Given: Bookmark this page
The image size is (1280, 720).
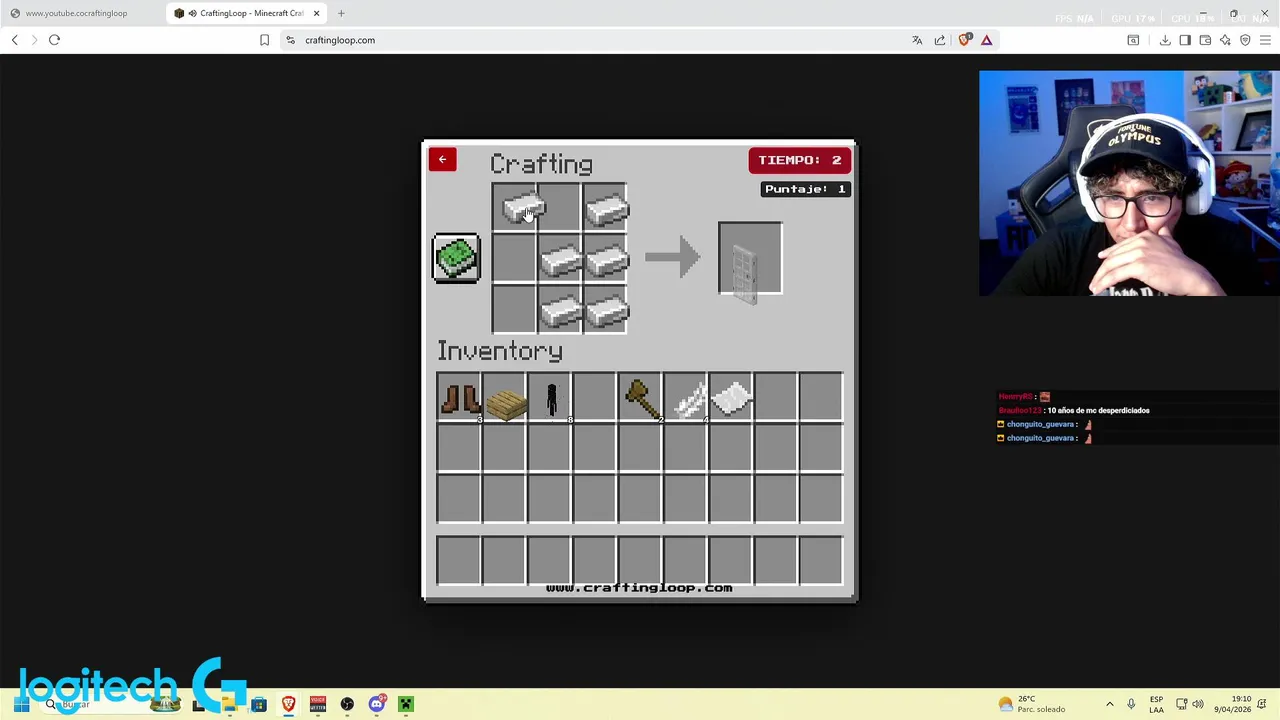Looking at the screenshot, I should 264,40.
